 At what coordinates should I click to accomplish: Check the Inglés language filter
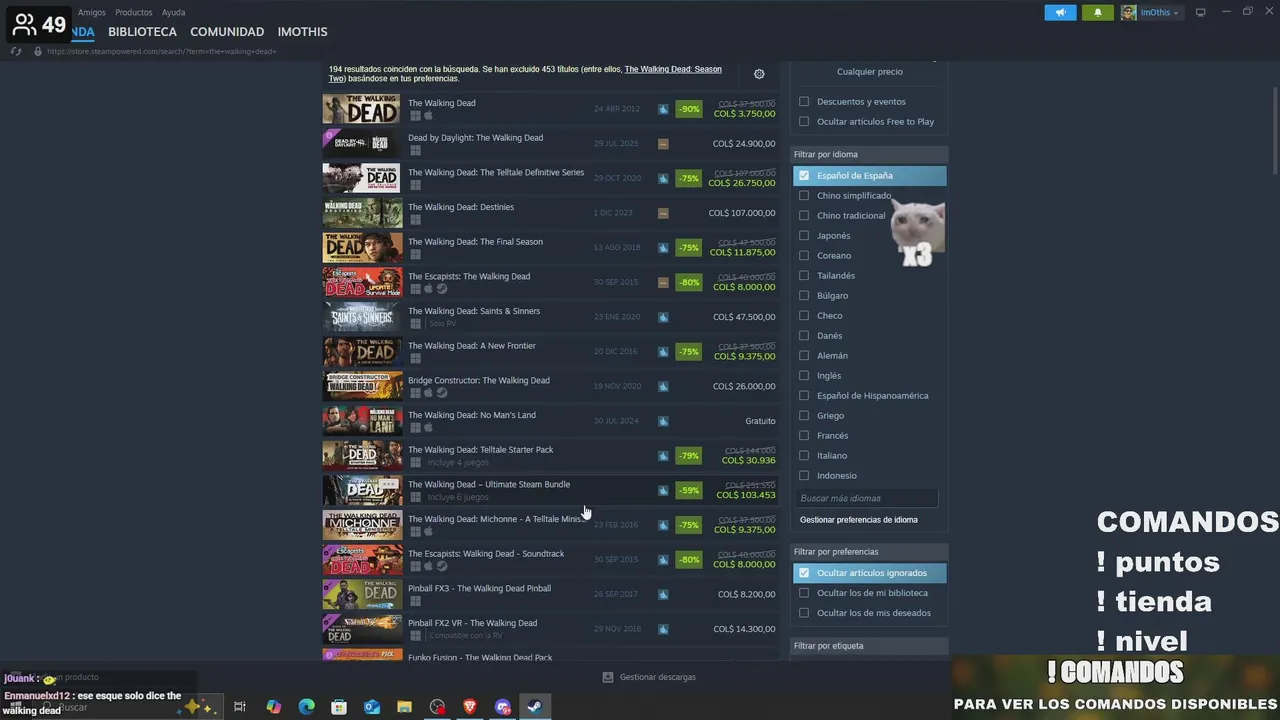804,375
